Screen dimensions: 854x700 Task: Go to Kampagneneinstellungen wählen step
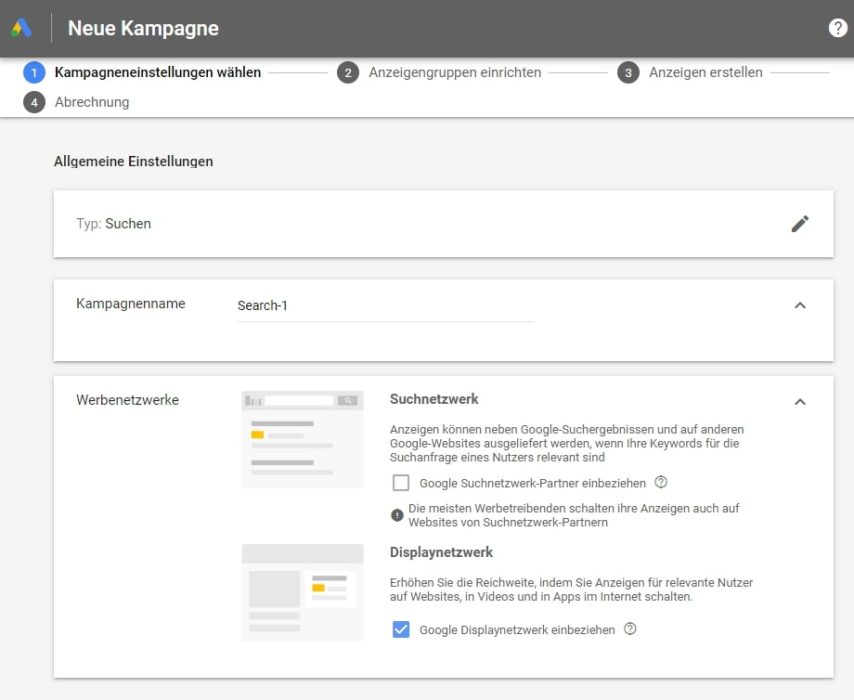[x=157, y=72]
